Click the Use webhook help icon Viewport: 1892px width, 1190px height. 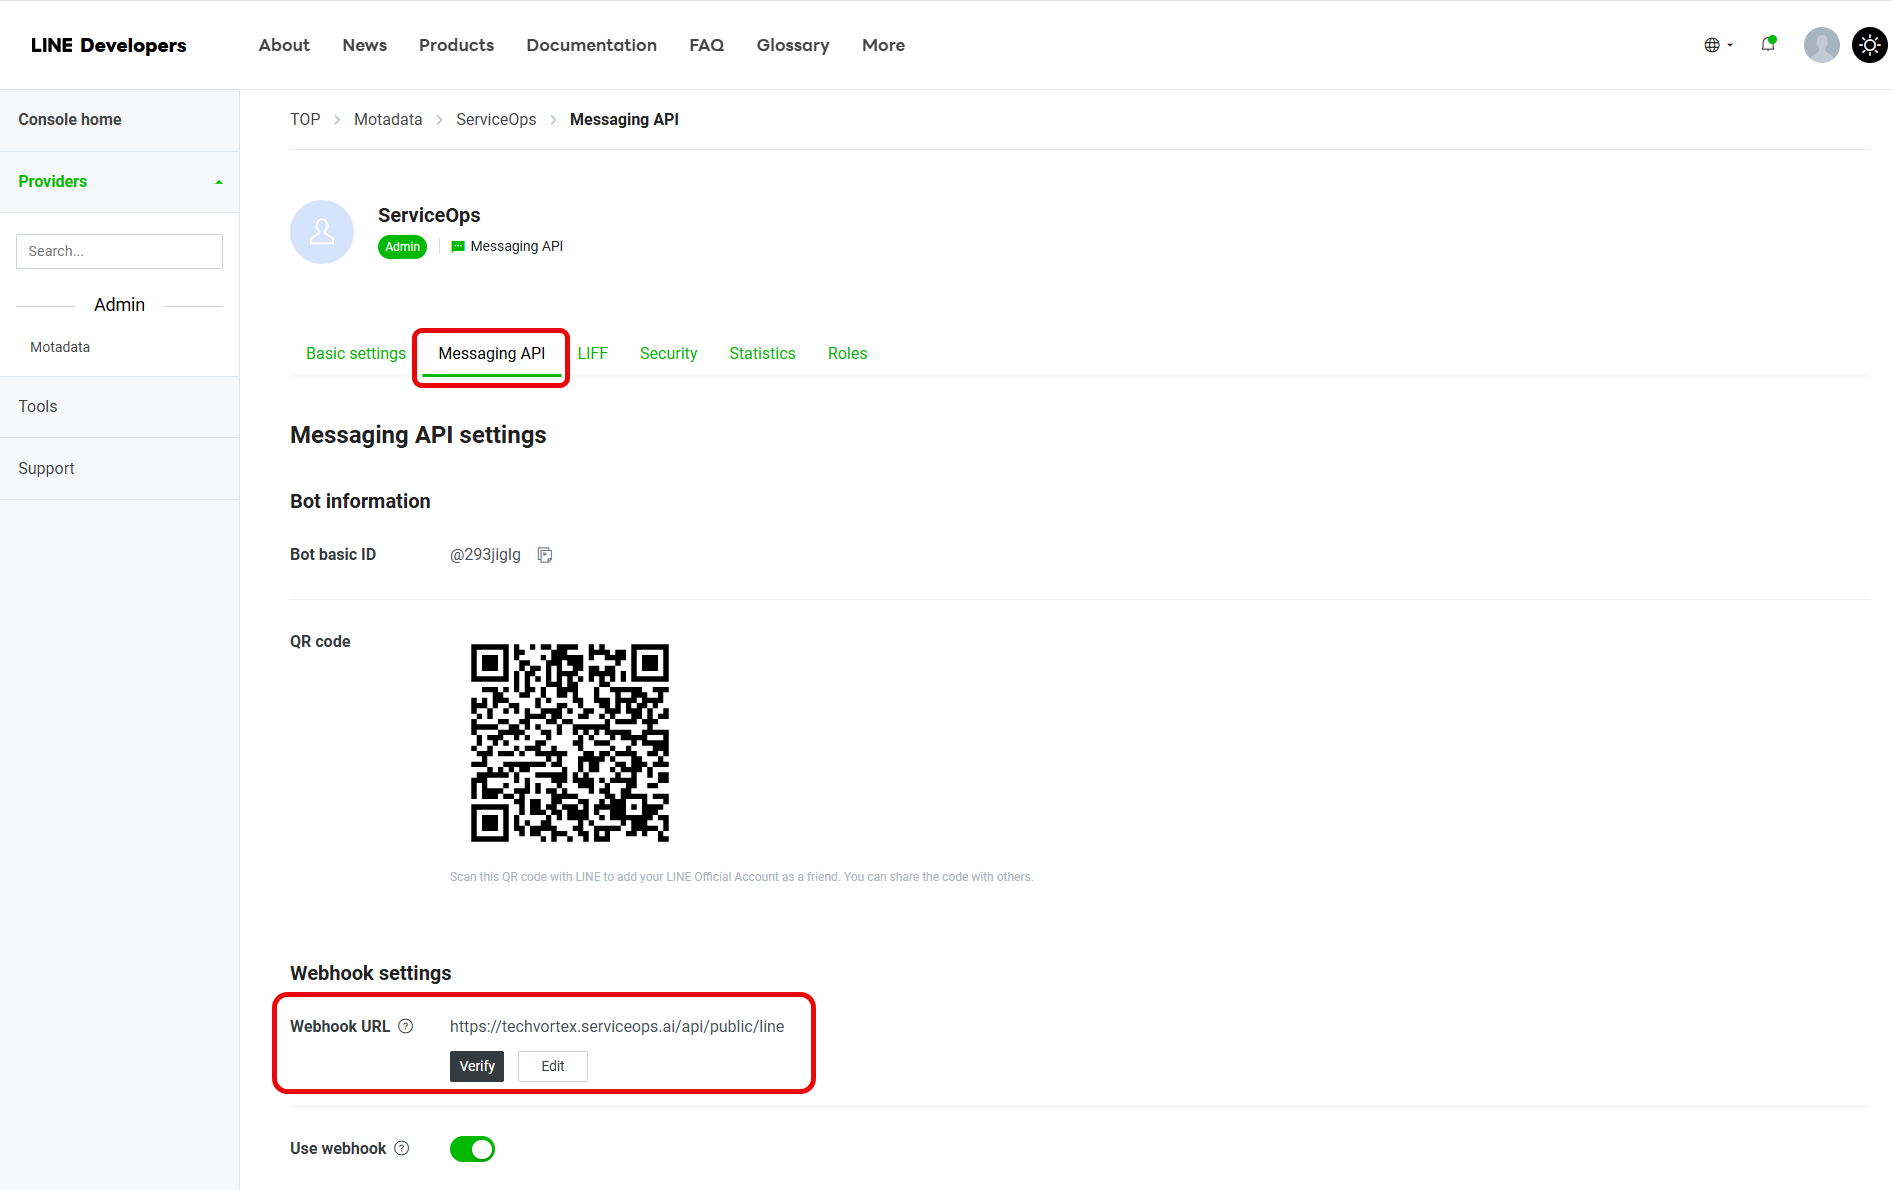tap(402, 1148)
